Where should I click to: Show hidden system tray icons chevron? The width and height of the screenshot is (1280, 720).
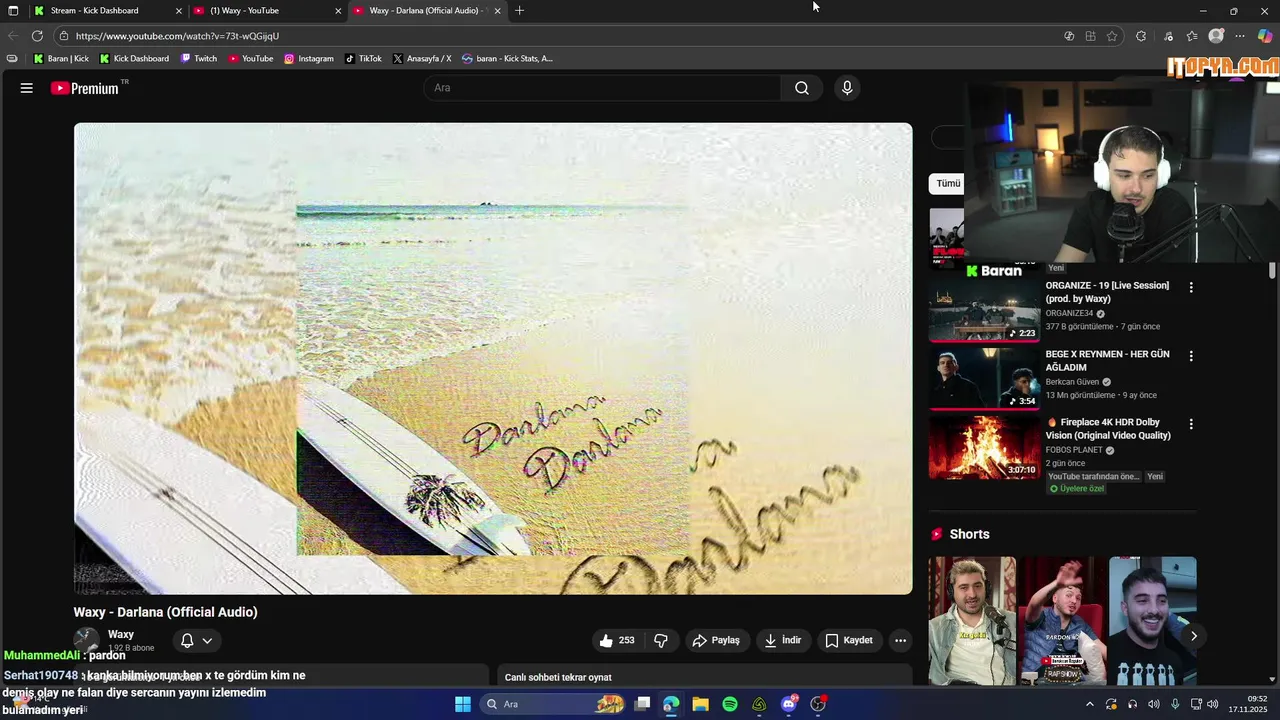(x=1089, y=704)
